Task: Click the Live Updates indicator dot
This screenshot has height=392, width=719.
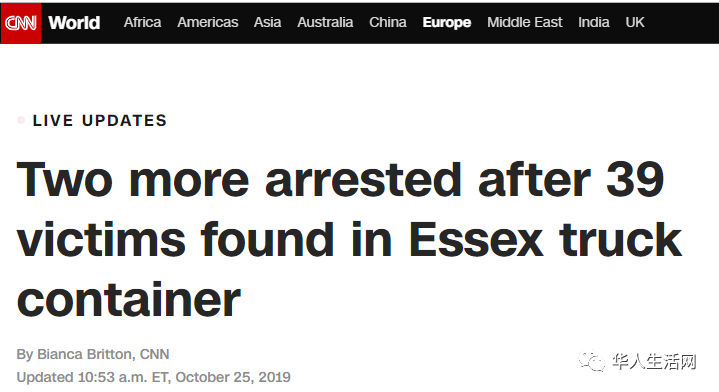Action: click(21, 120)
